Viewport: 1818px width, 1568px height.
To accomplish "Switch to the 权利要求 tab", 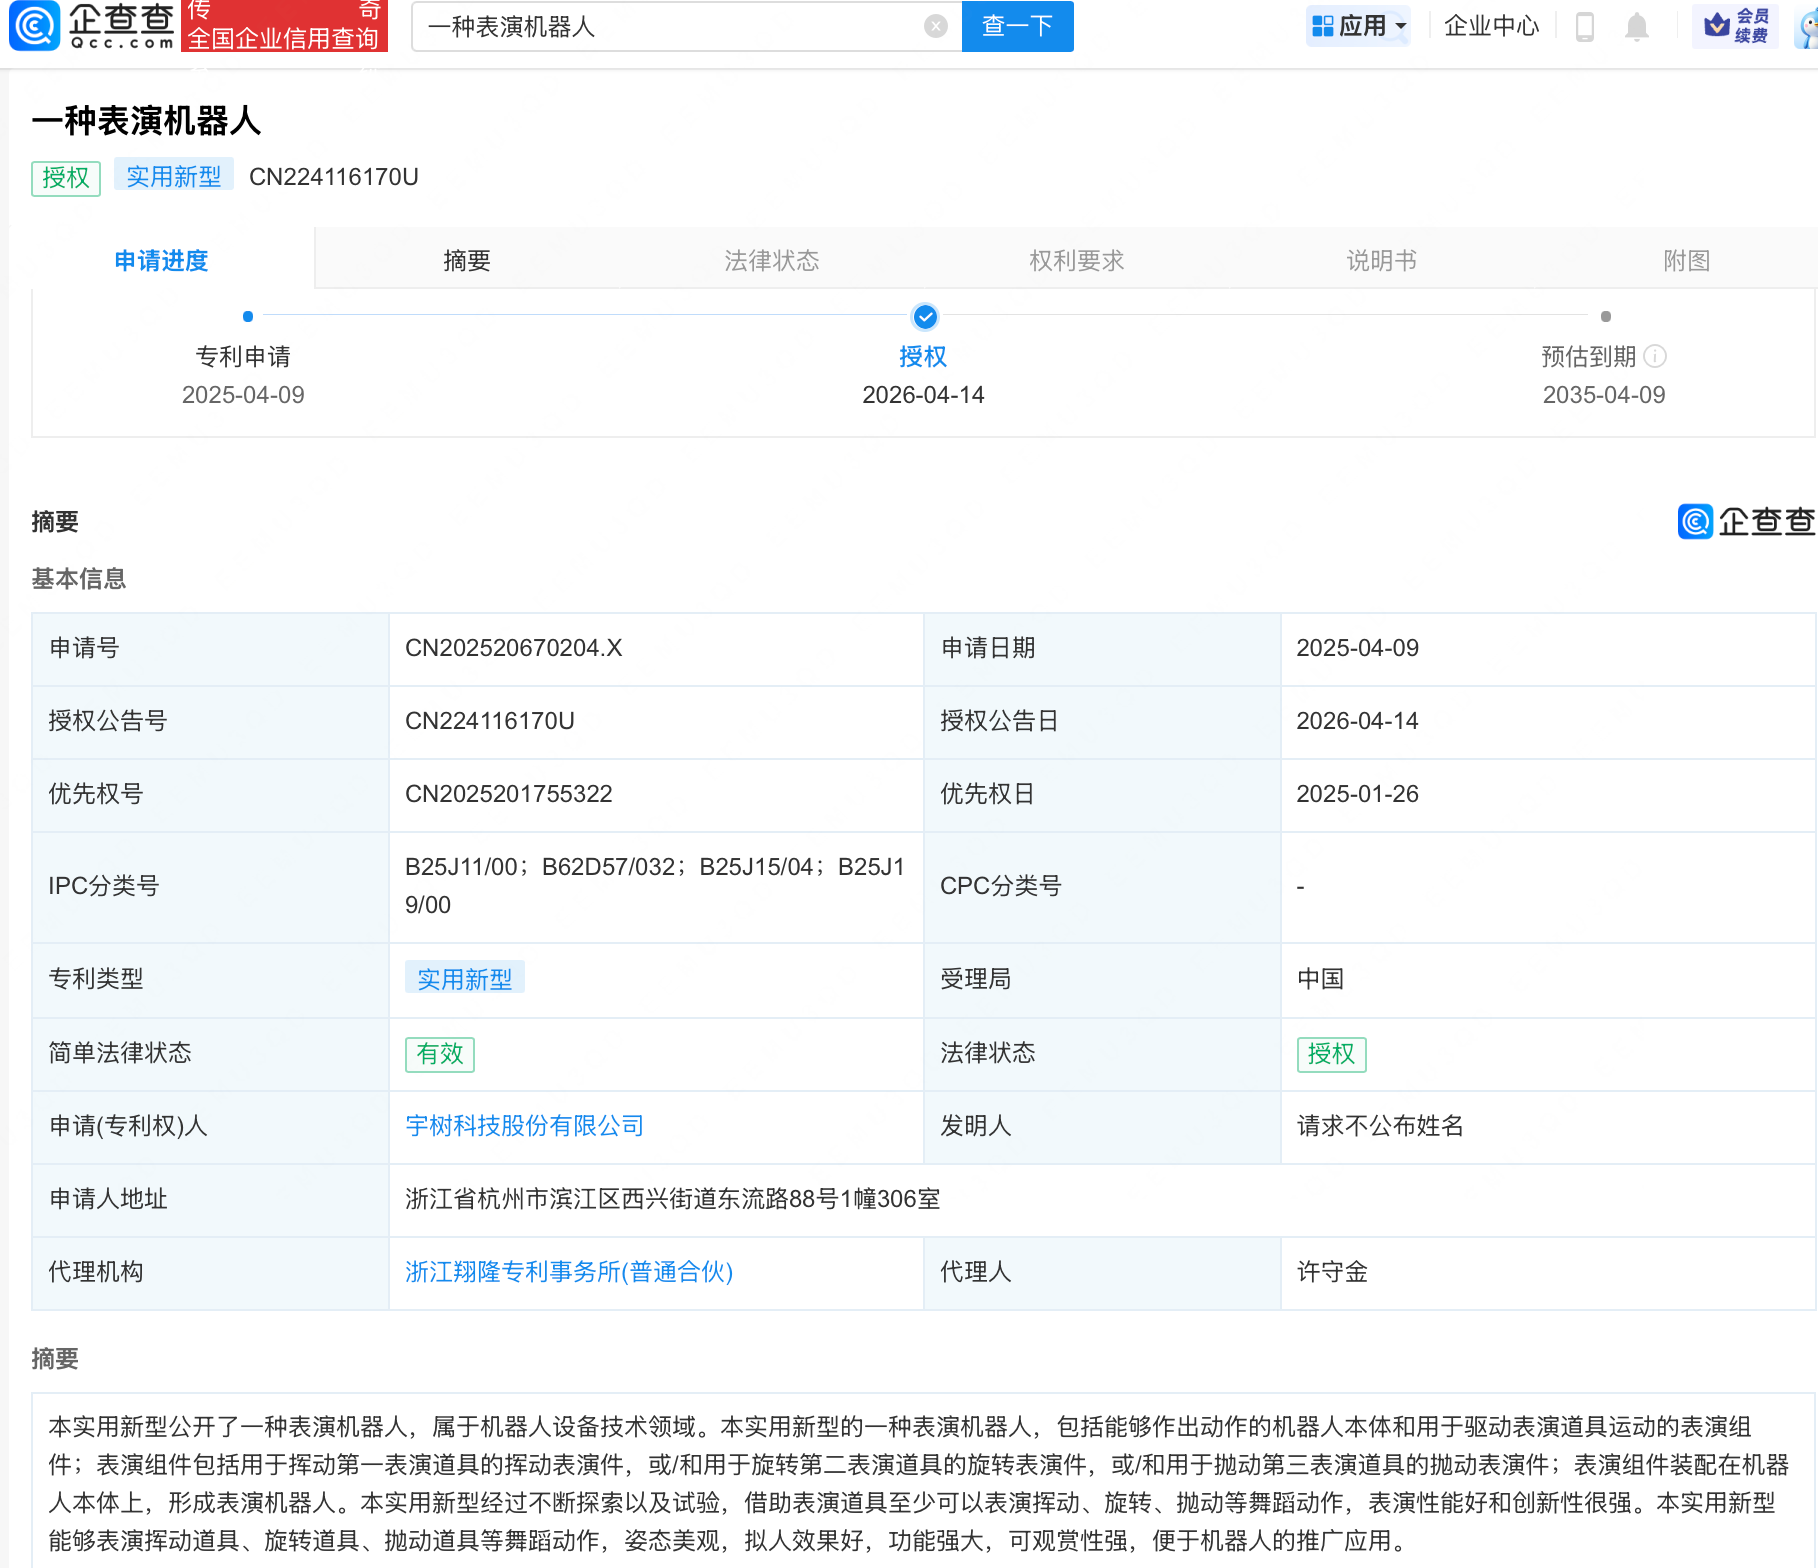I will (x=1076, y=259).
